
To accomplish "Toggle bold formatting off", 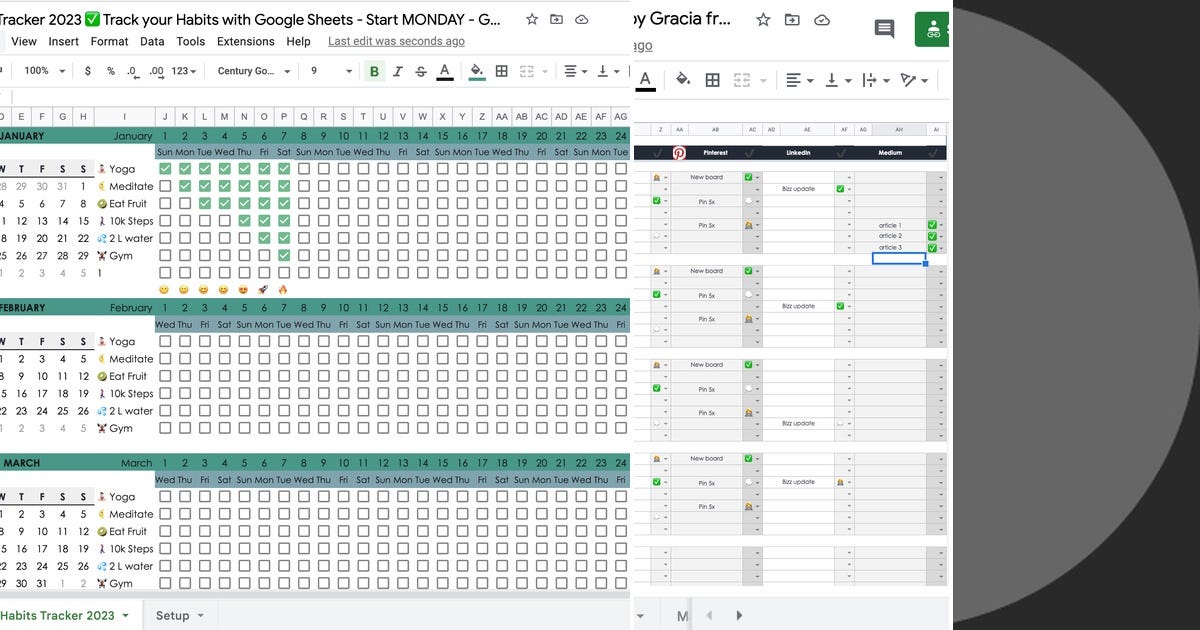I will [374, 71].
